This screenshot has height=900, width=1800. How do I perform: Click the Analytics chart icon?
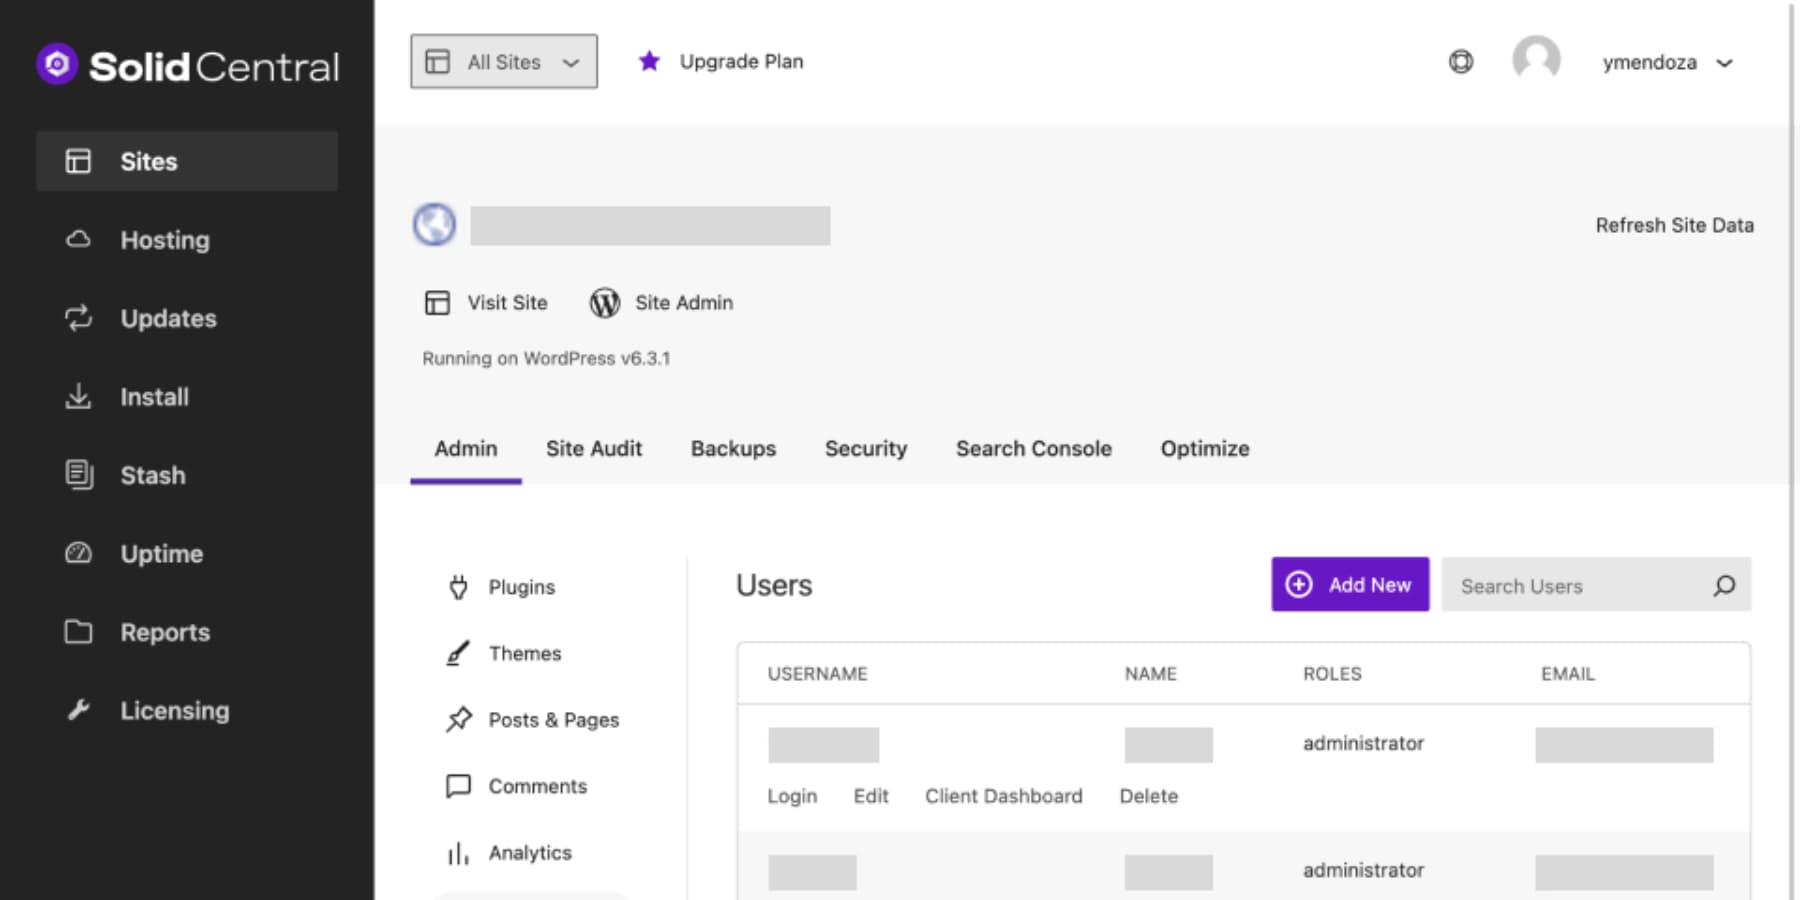pos(457,852)
